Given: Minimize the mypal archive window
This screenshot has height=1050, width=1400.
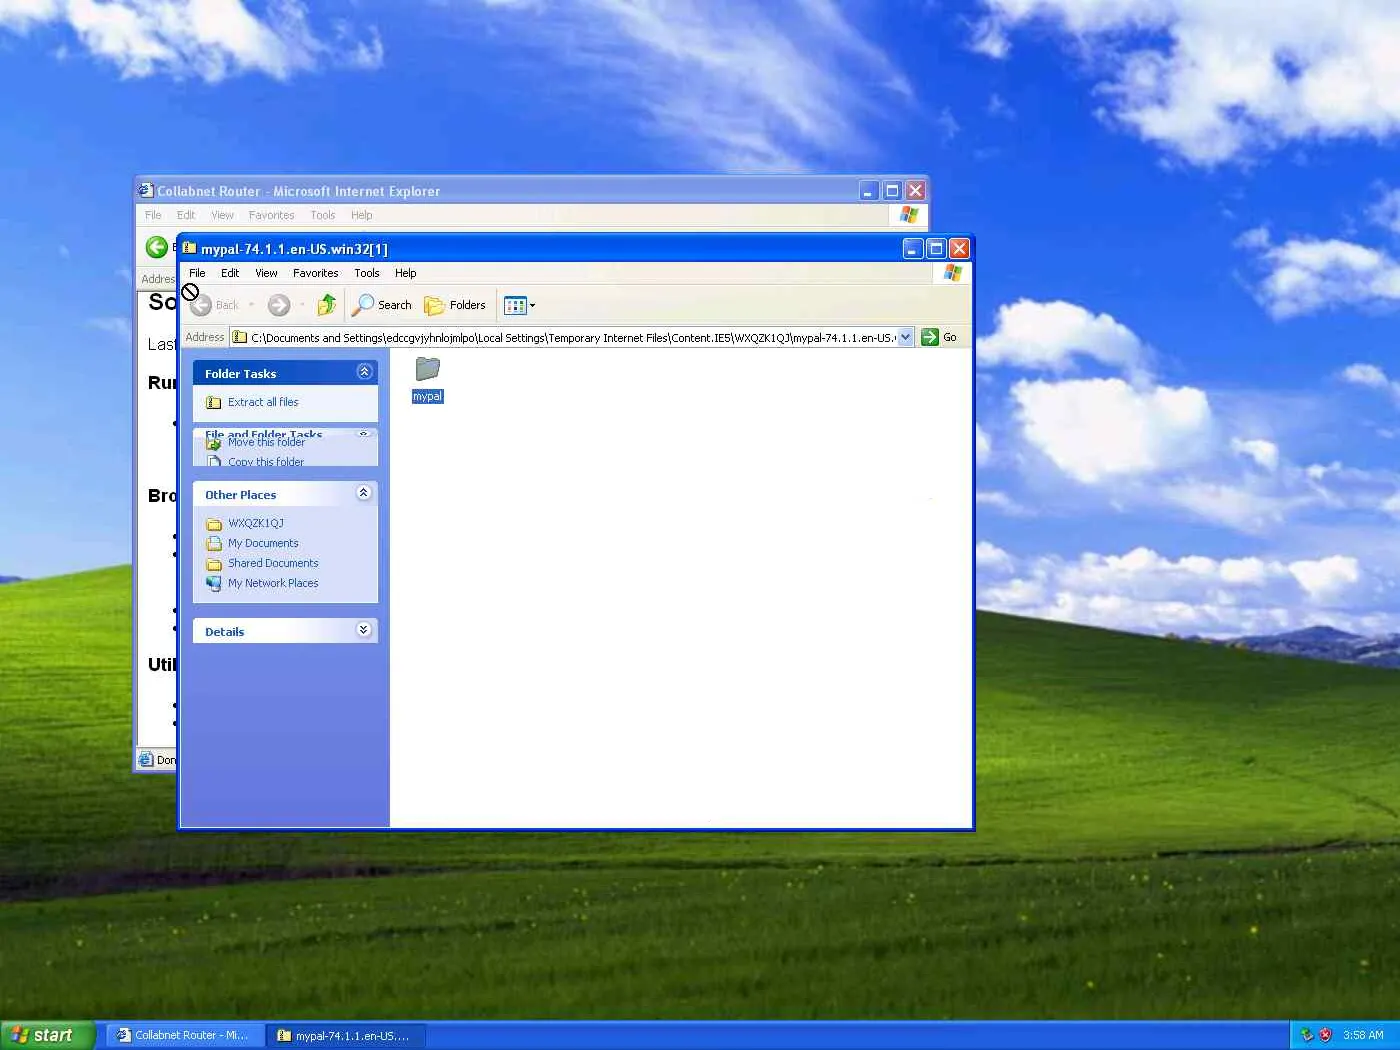Looking at the screenshot, I should coord(913,249).
